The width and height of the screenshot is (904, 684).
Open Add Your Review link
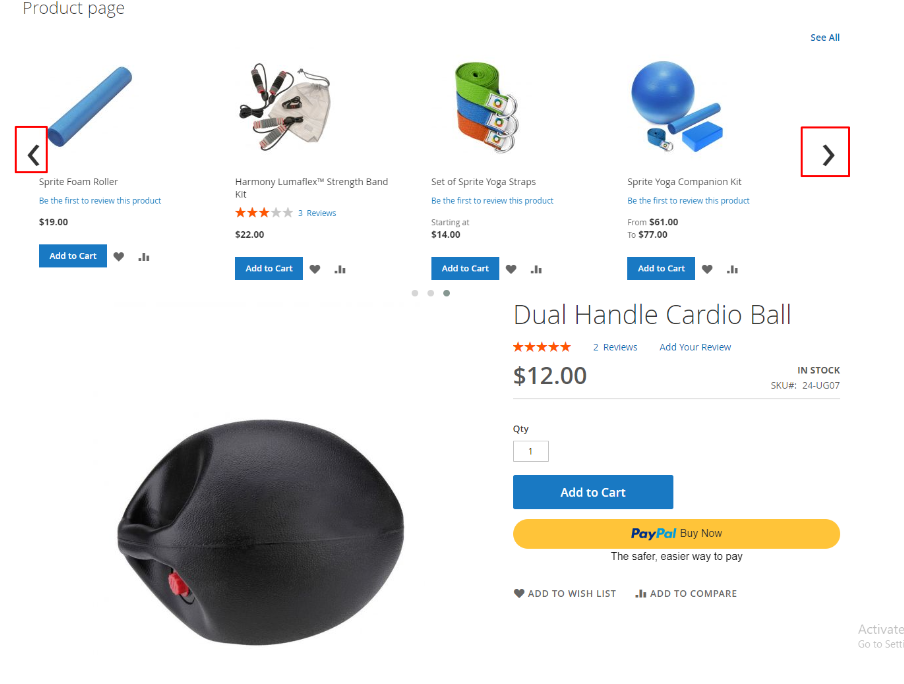pos(695,347)
